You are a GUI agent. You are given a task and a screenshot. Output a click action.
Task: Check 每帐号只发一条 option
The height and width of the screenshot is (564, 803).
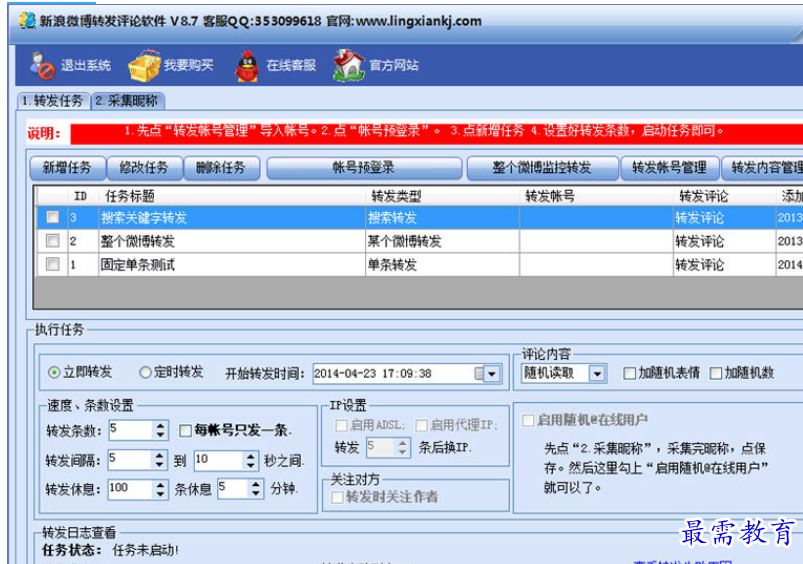tap(185, 431)
